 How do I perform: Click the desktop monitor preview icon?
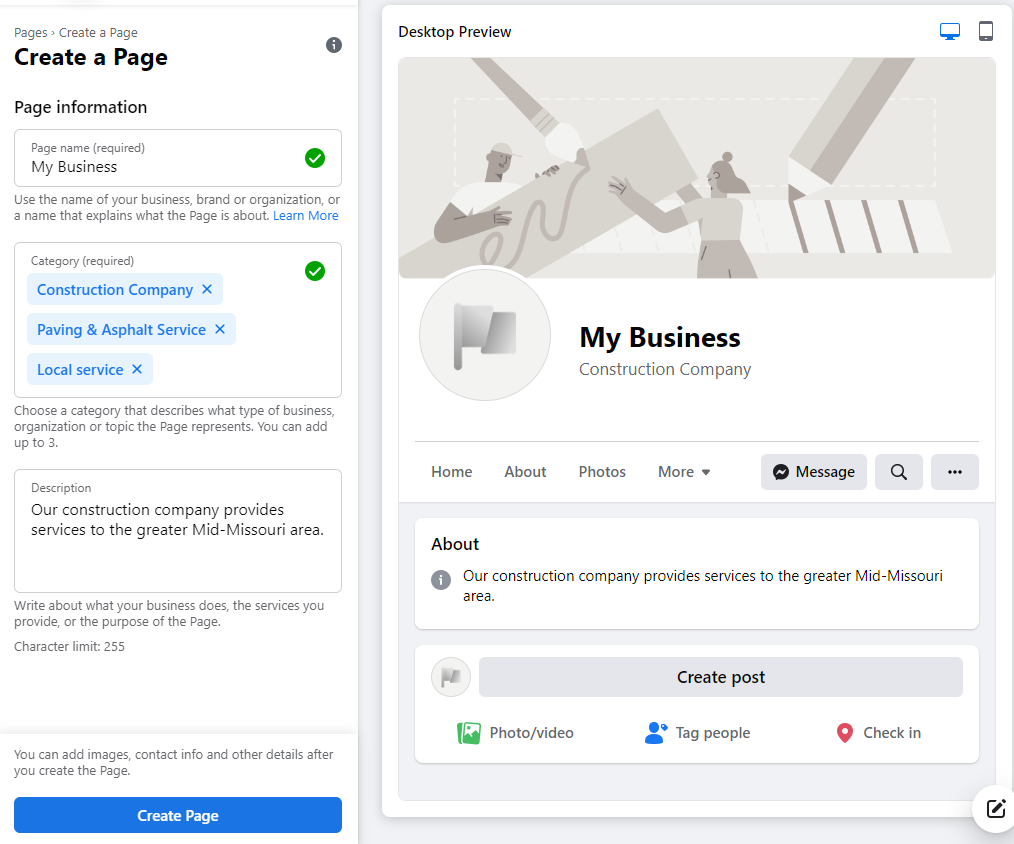(948, 31)
